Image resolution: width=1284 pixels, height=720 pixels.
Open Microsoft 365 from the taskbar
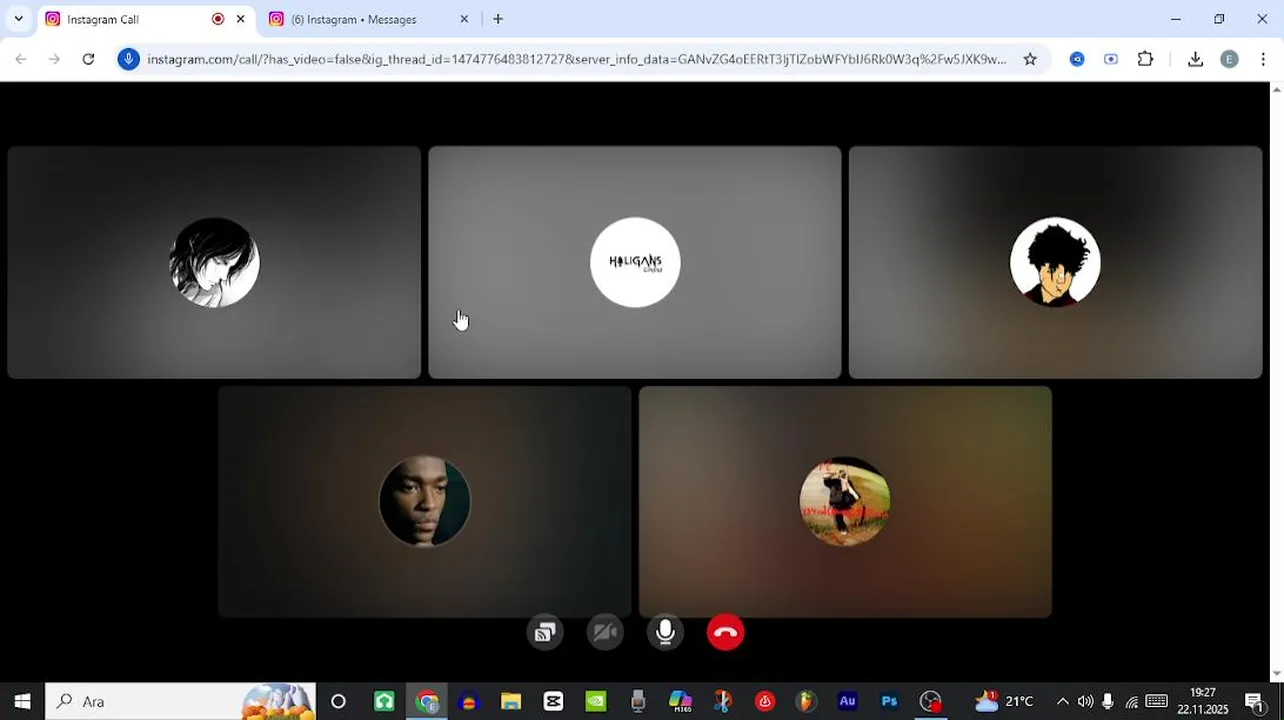(x=680, y=701)
